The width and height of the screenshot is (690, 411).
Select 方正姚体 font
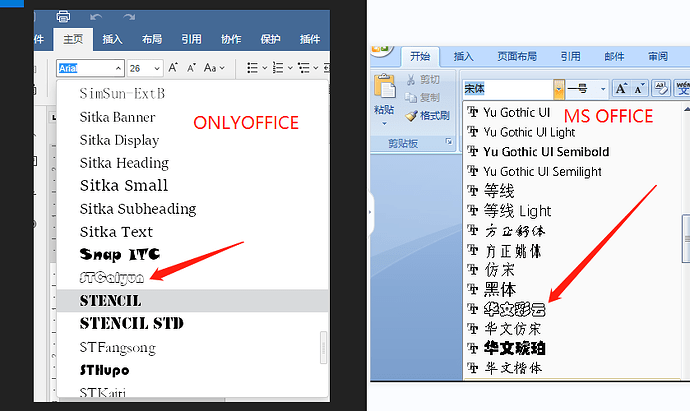point(573,251)
